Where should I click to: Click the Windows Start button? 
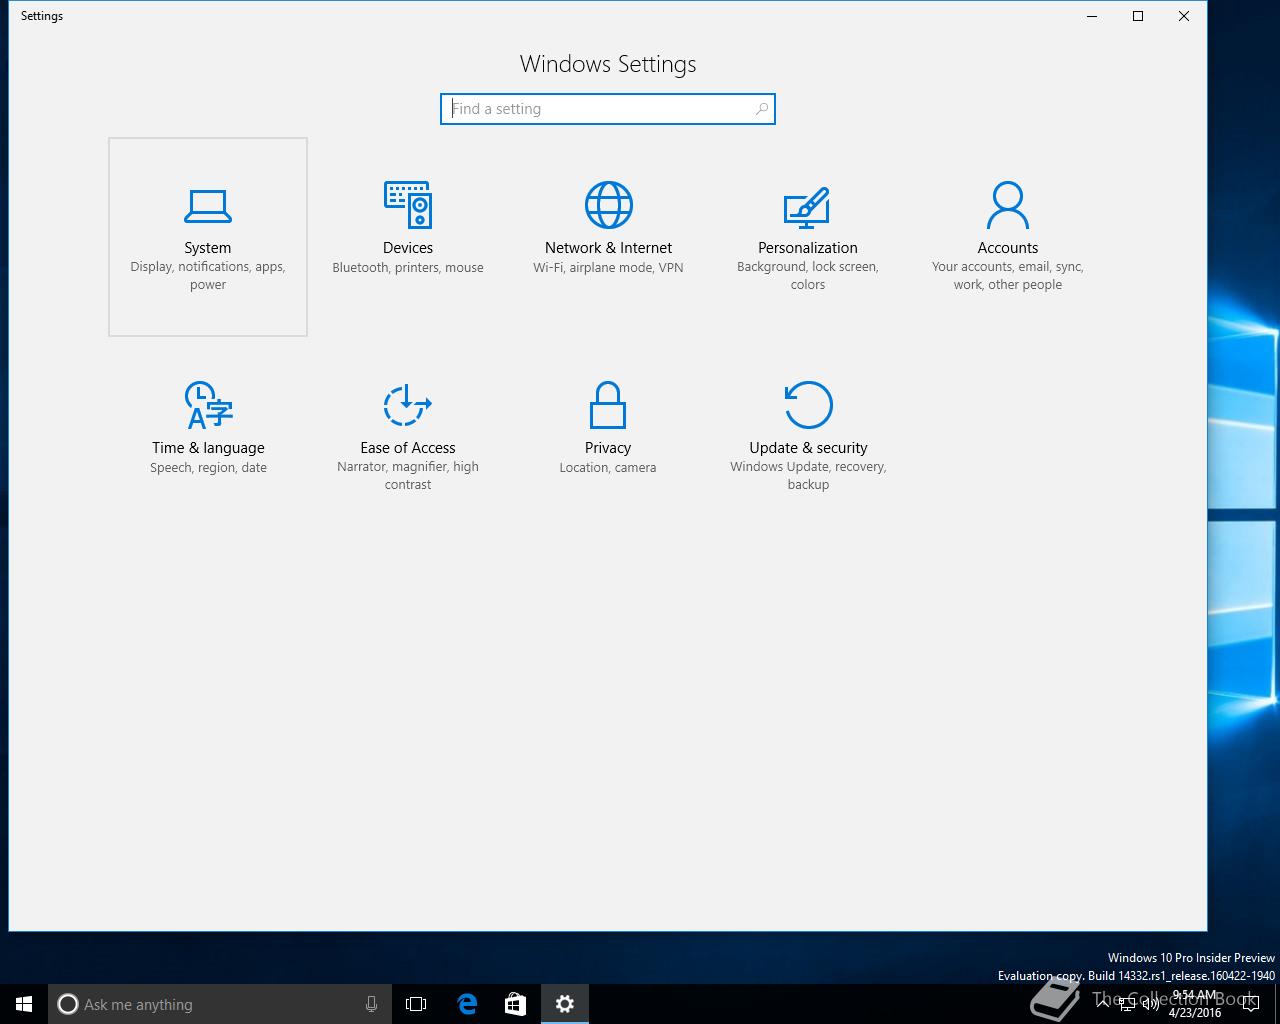click(24, 1004)
